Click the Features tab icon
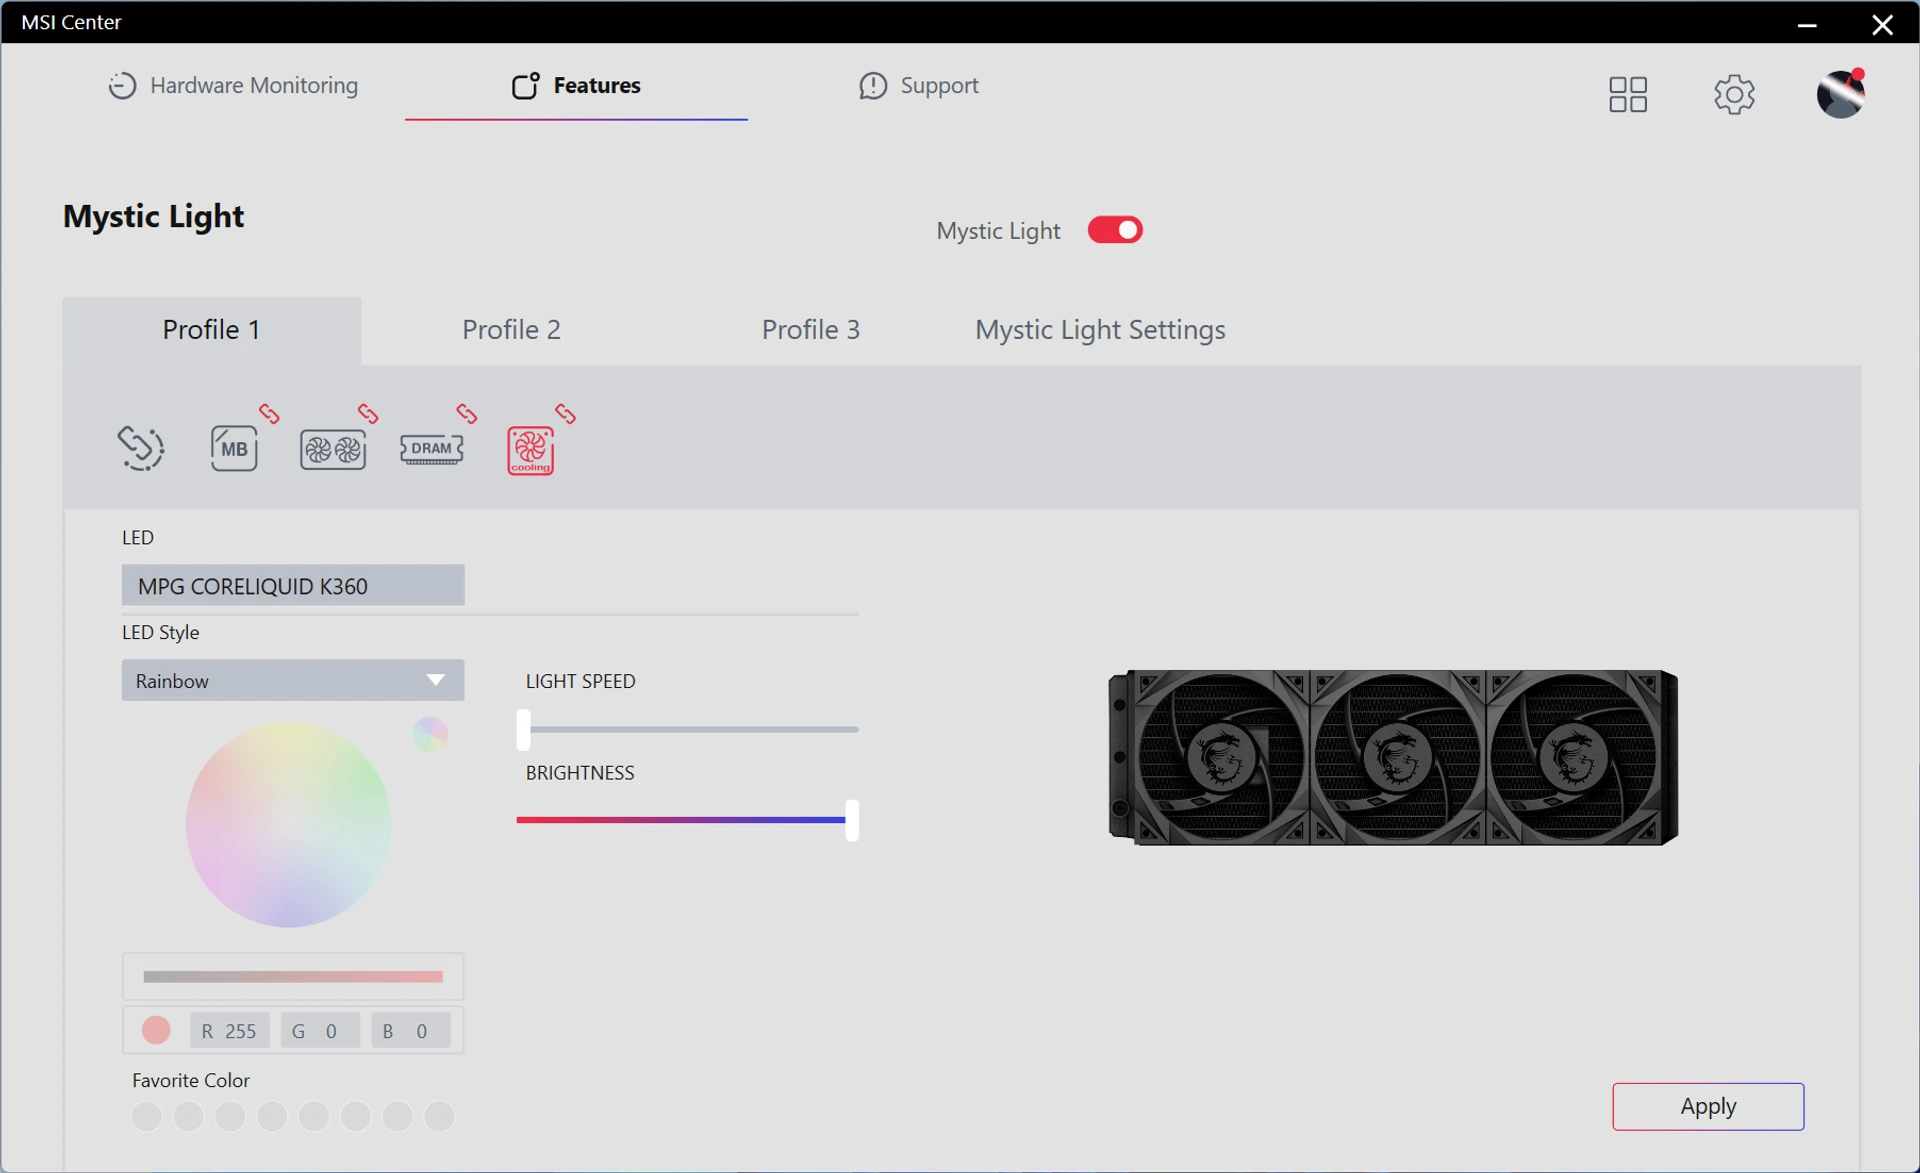 [526, 86]
